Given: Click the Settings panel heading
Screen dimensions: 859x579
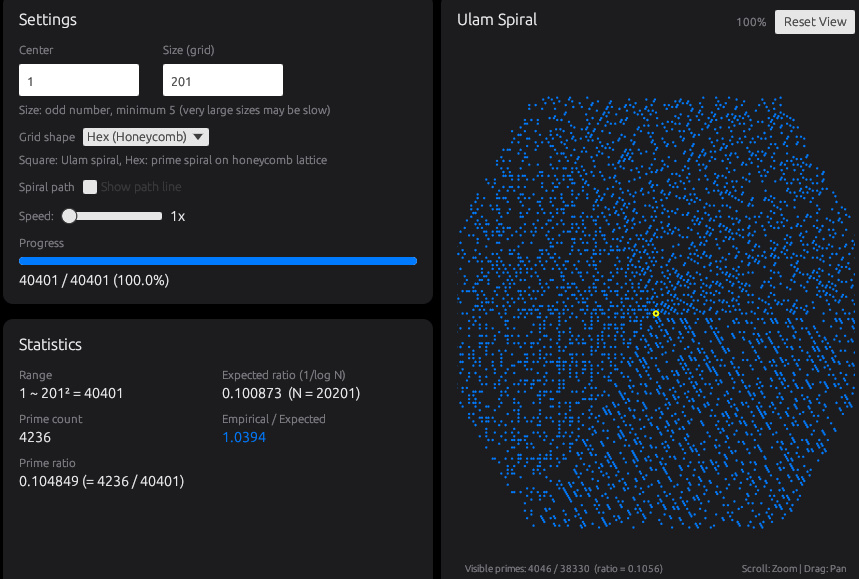Looking at the screenshot, I should tap(48, 20).
